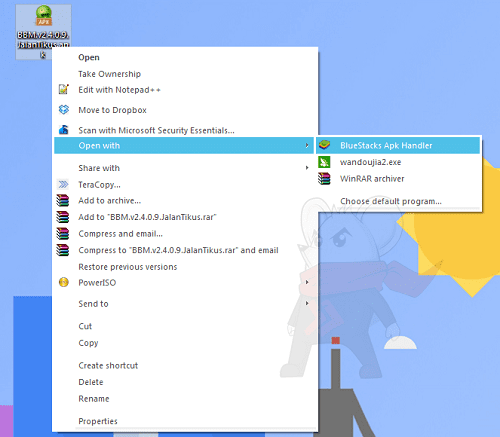The height and width of the screenshot is (437, 500).
Task: Click the wandoujia2.exe green icon
Action: tap(324, 162)
